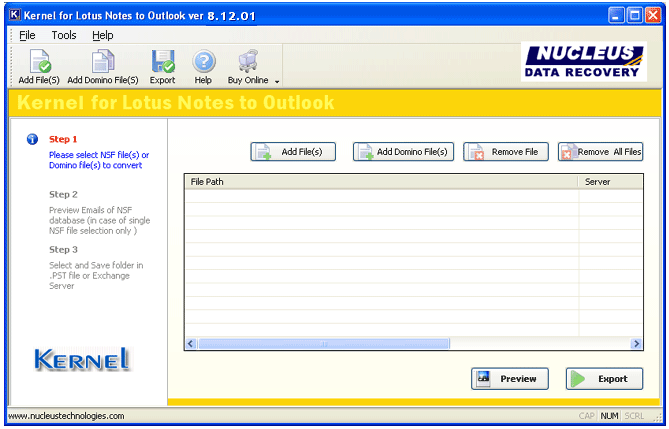The height and width of the screenshot is (429, 669).
Task: Click the Preview button
Action: coord(510,379)
